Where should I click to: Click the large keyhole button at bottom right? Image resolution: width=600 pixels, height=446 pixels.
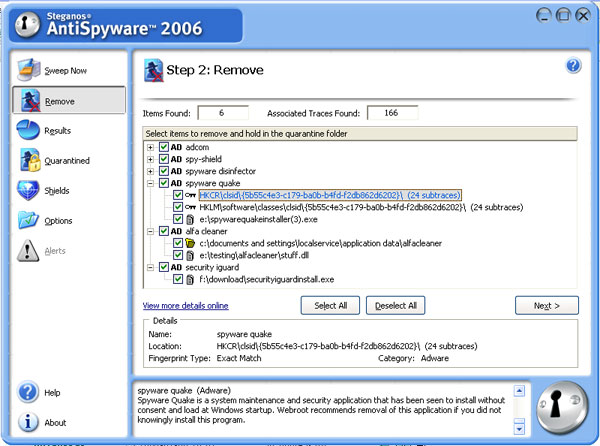[561, 407]
